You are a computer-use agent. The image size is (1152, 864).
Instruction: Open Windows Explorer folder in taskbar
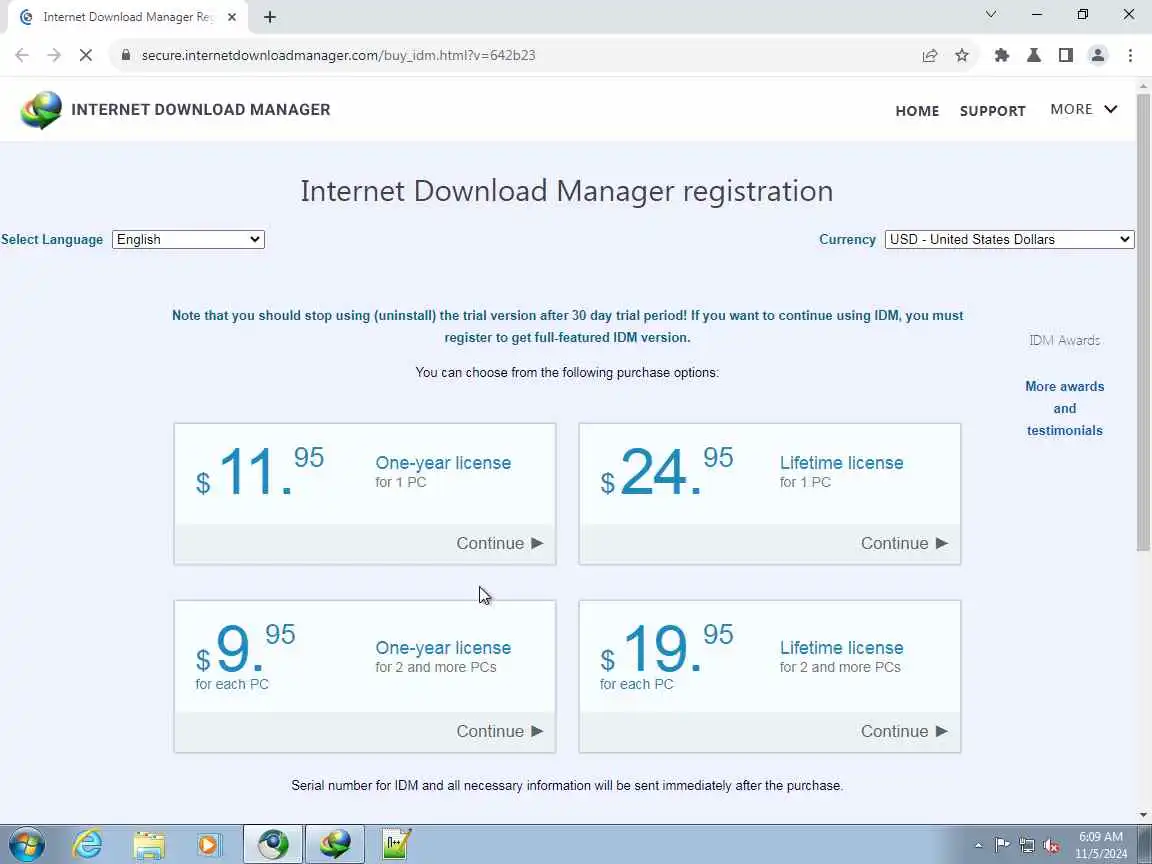[148, 845]
